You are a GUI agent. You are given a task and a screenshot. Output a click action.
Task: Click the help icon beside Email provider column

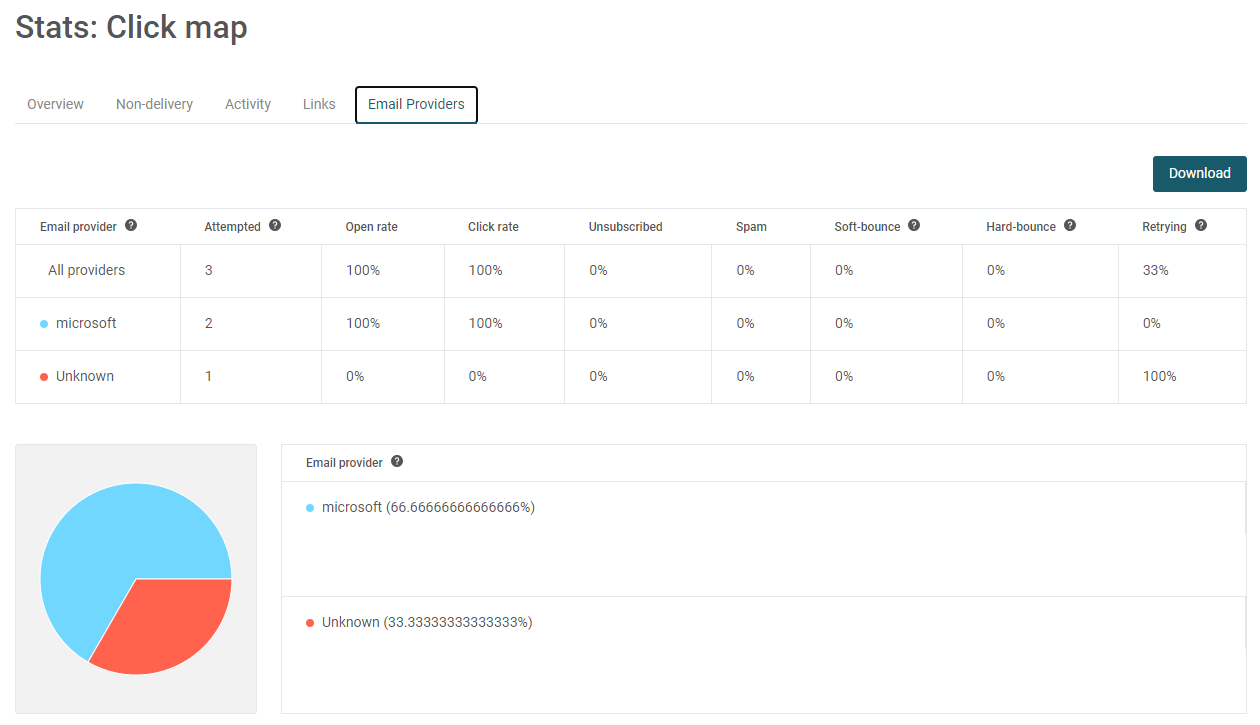[x=131, y=225]
